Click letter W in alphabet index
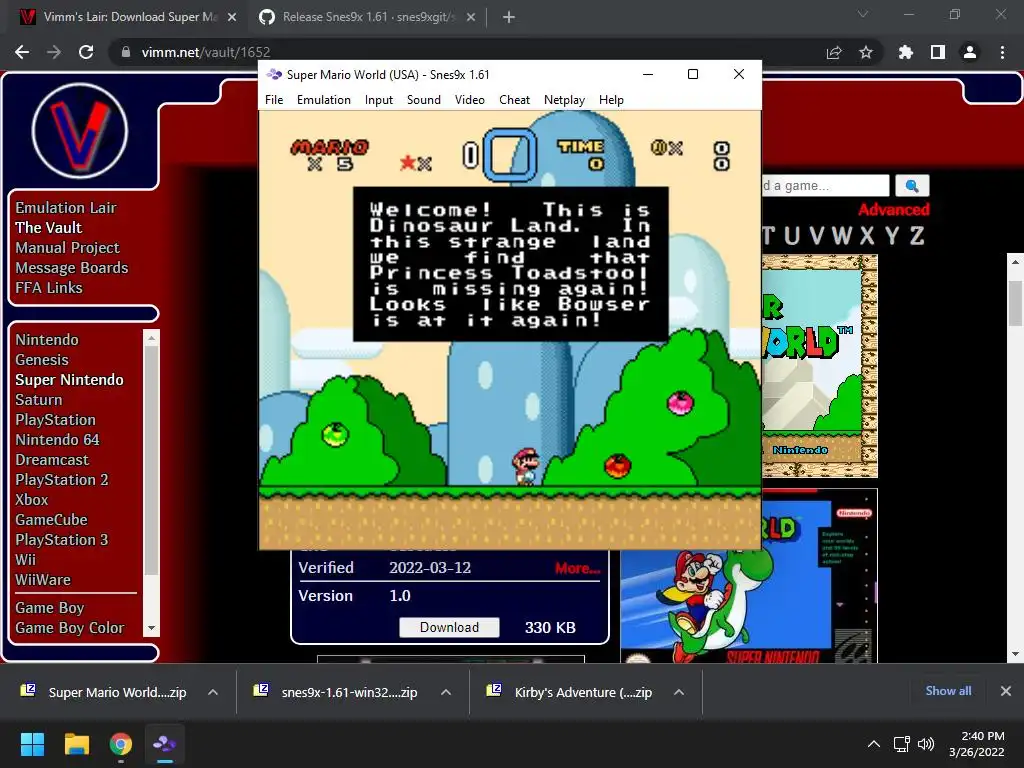 pos(842,236)
